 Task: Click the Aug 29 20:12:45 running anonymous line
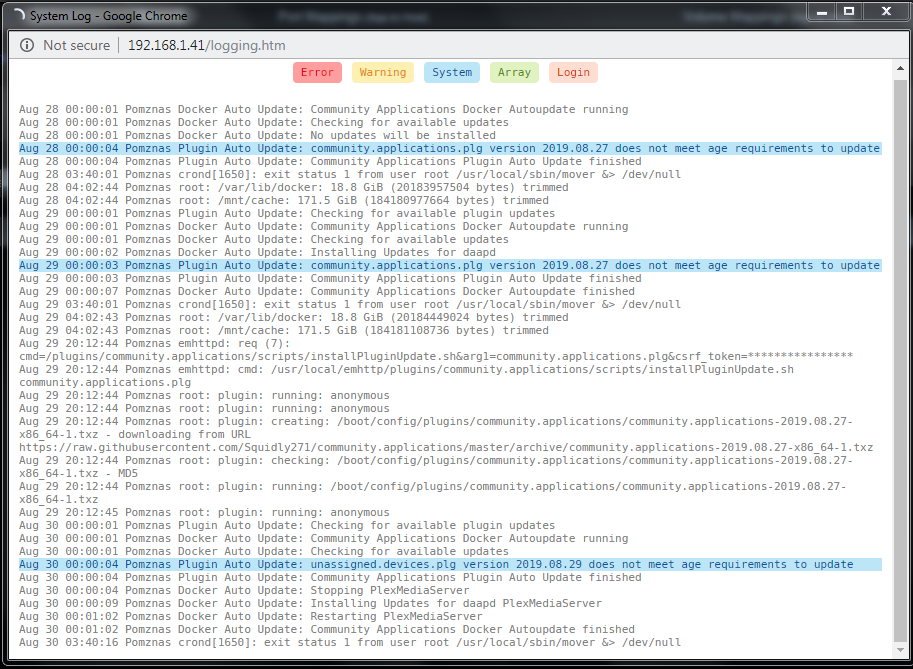[204, 512]
